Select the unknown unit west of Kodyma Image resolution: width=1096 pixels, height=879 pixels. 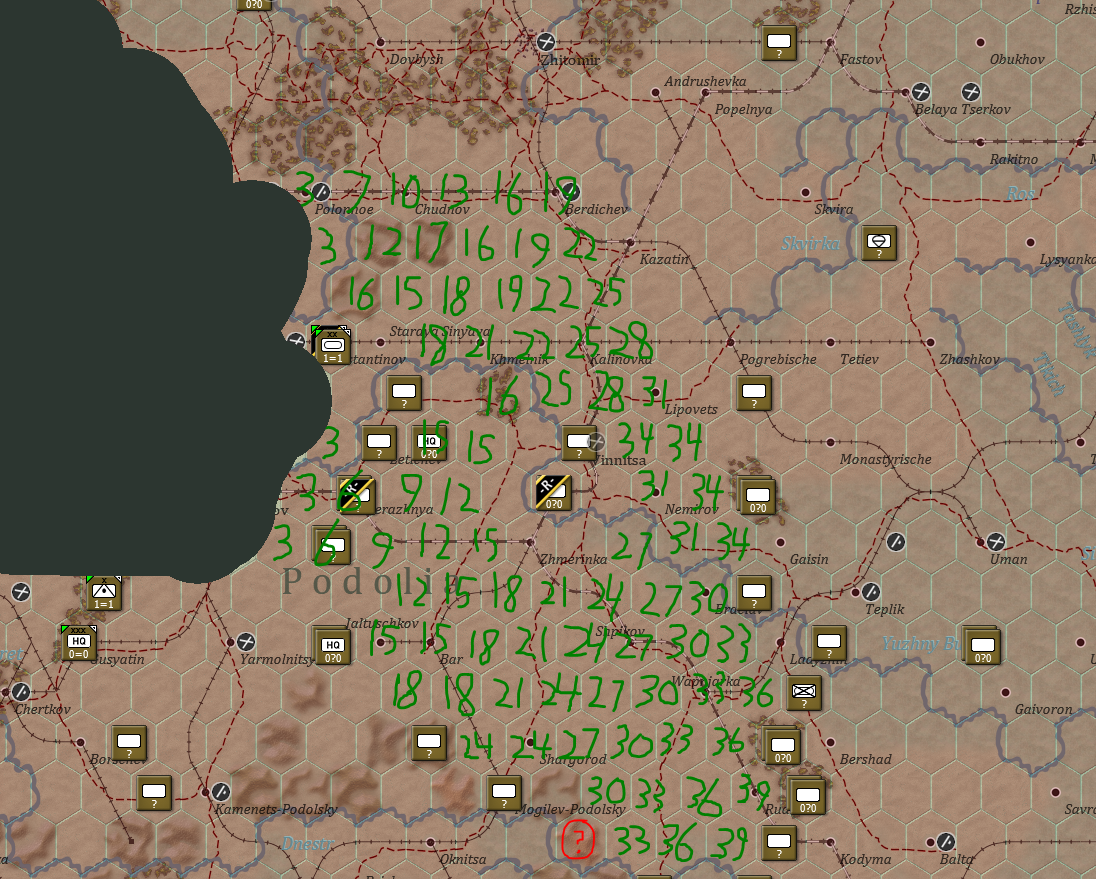pos(779,843)
